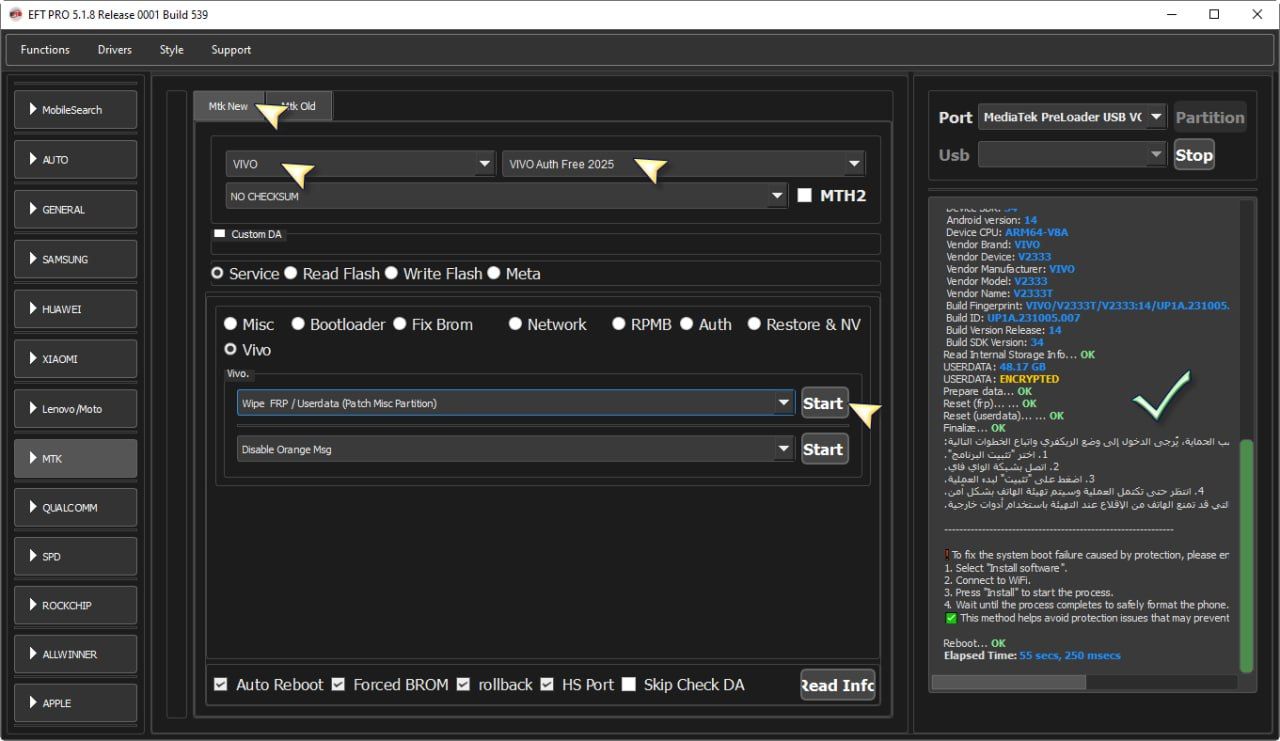Select the Restore & NV radio option
1280x741 pixels.
755,324
